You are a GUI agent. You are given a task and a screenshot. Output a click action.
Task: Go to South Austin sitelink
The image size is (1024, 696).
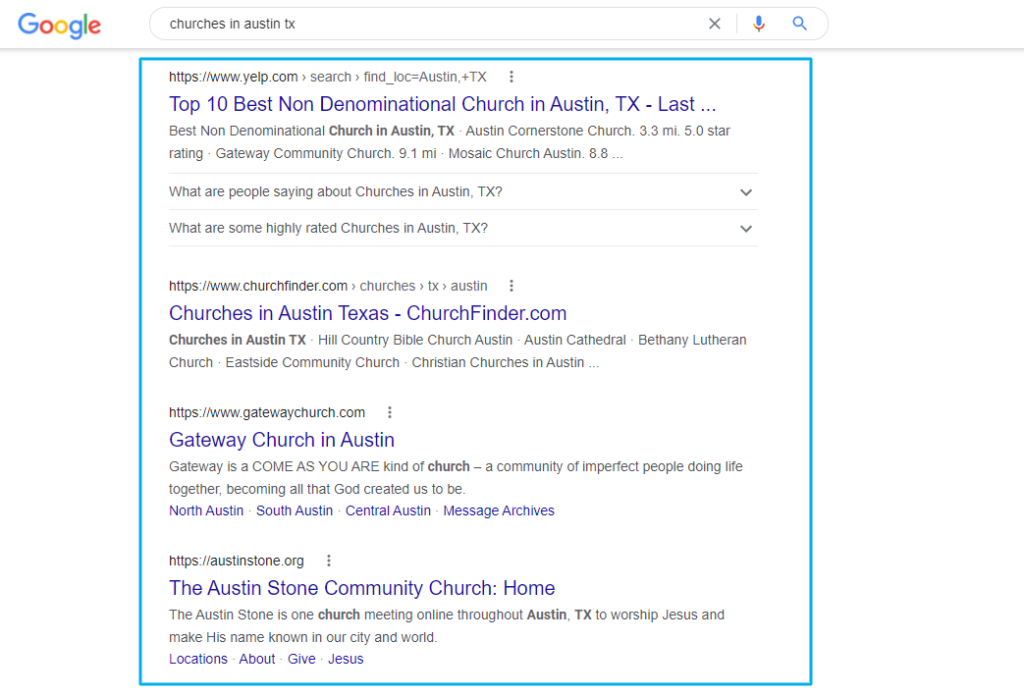(x=294, y=511)
